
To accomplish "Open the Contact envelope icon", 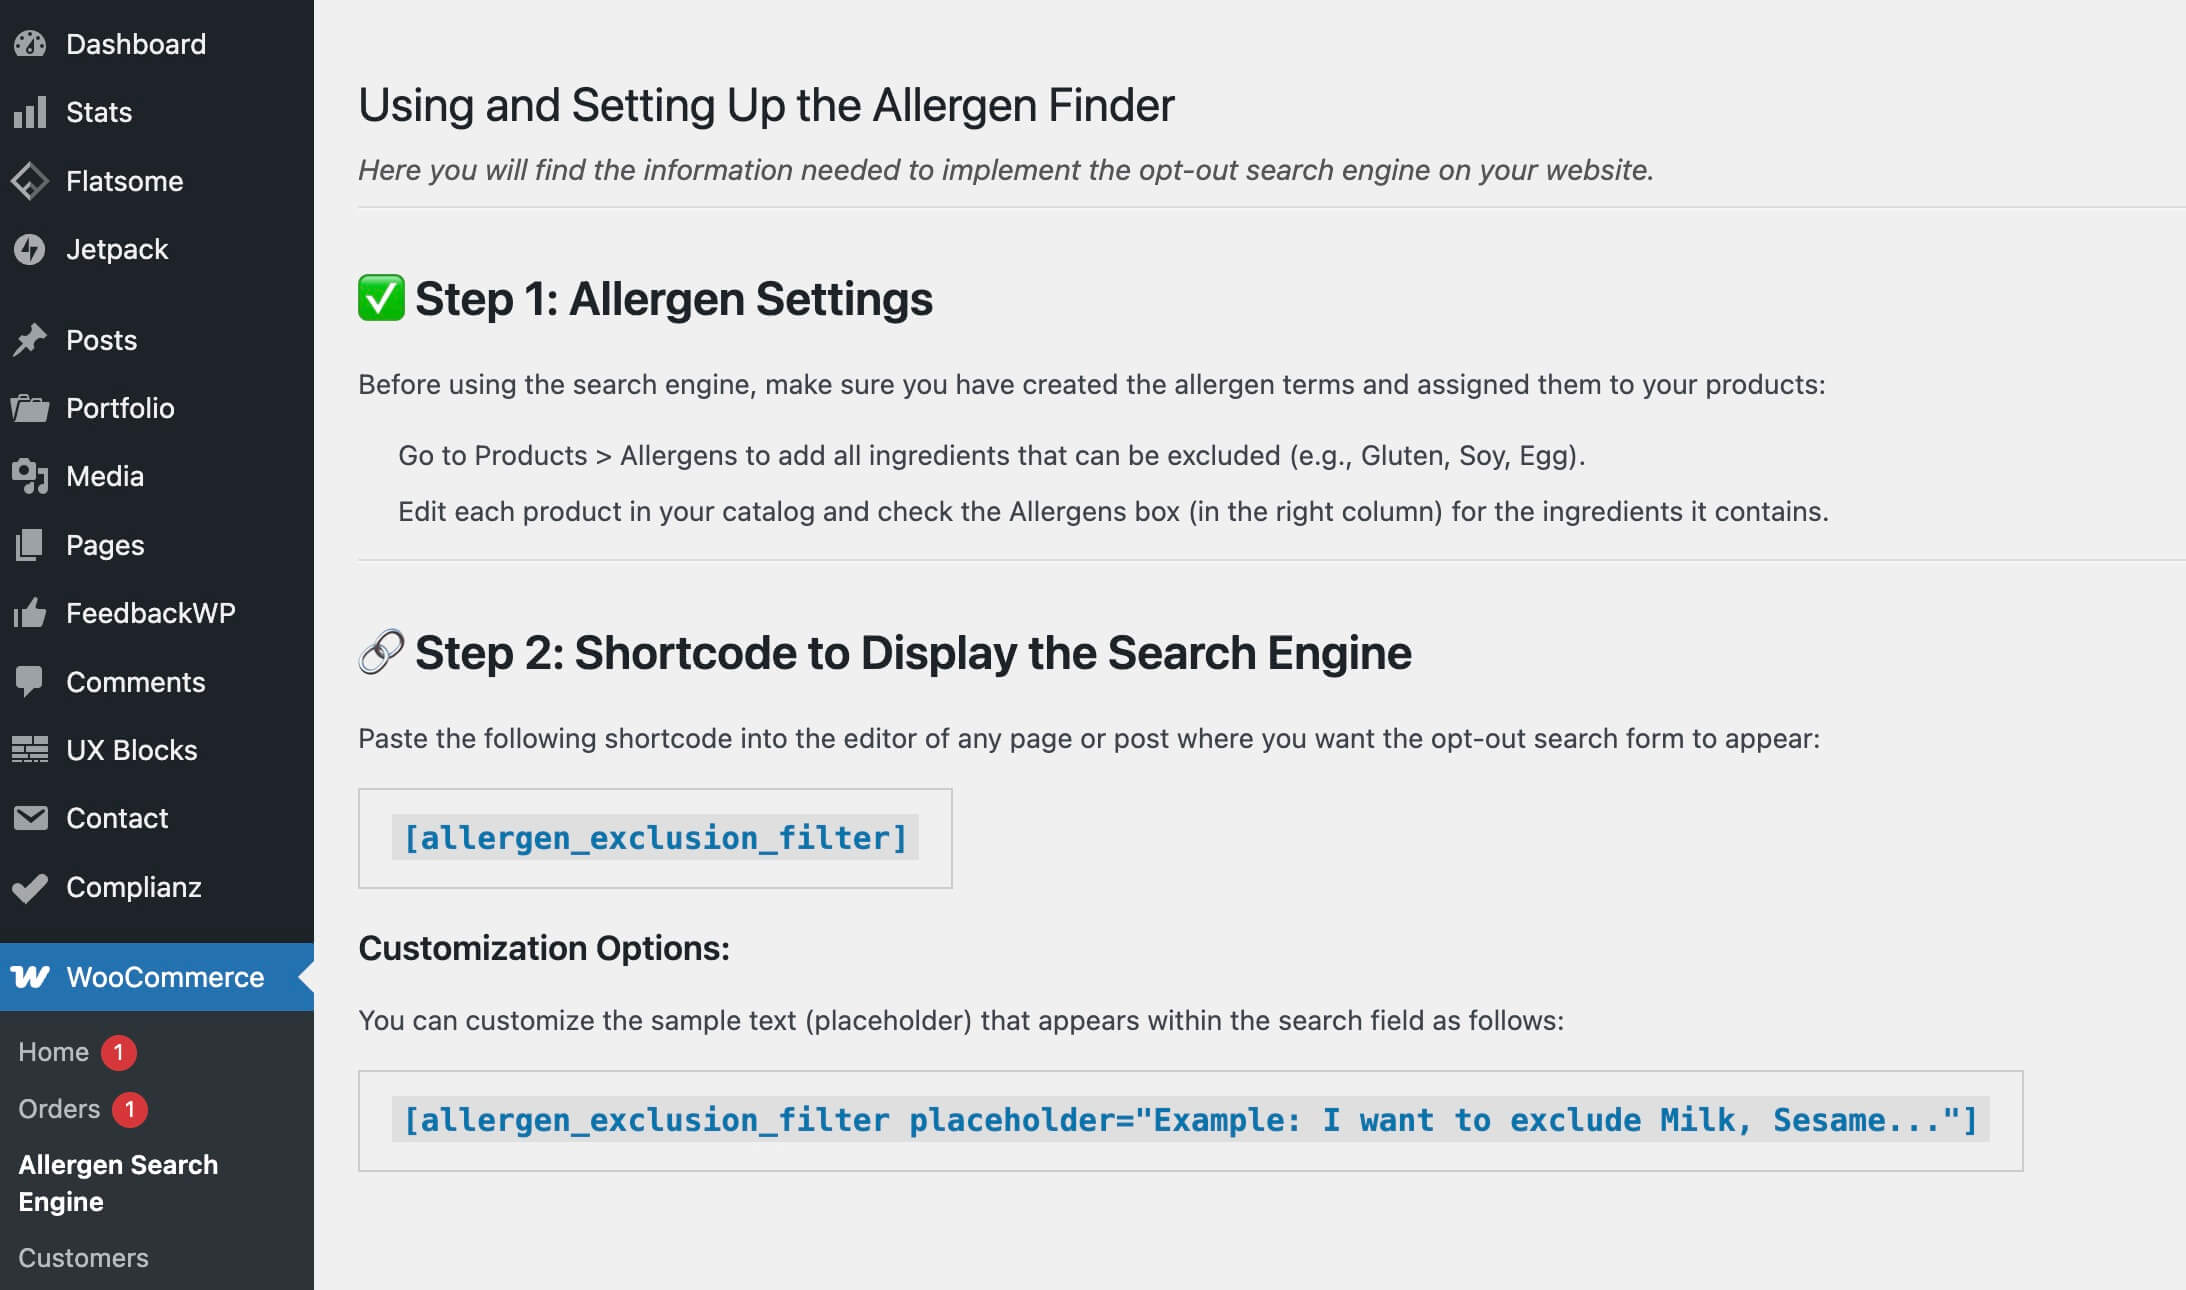I will click(x=31, y=818).
